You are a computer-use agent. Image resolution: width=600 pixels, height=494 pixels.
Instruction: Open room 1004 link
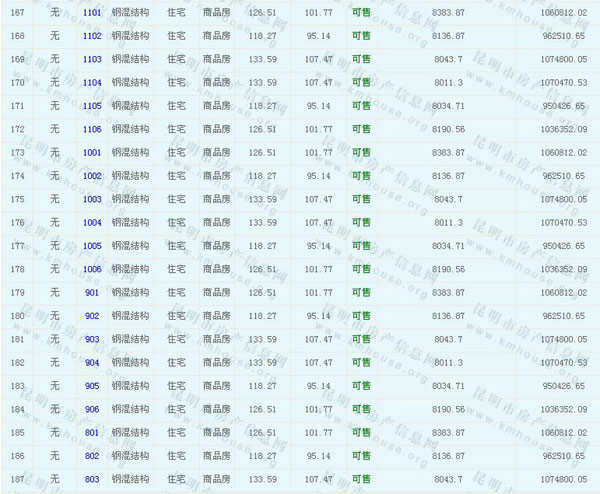tap(92, 222)
